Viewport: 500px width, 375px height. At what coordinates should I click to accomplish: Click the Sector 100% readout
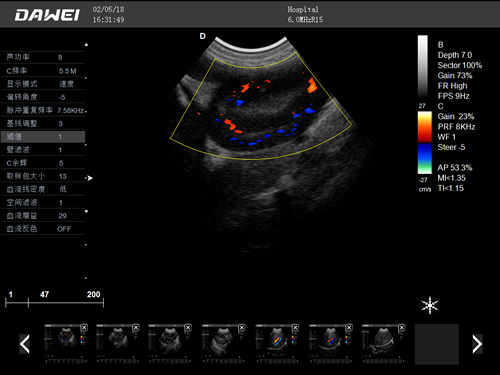(x=460, y=65)
